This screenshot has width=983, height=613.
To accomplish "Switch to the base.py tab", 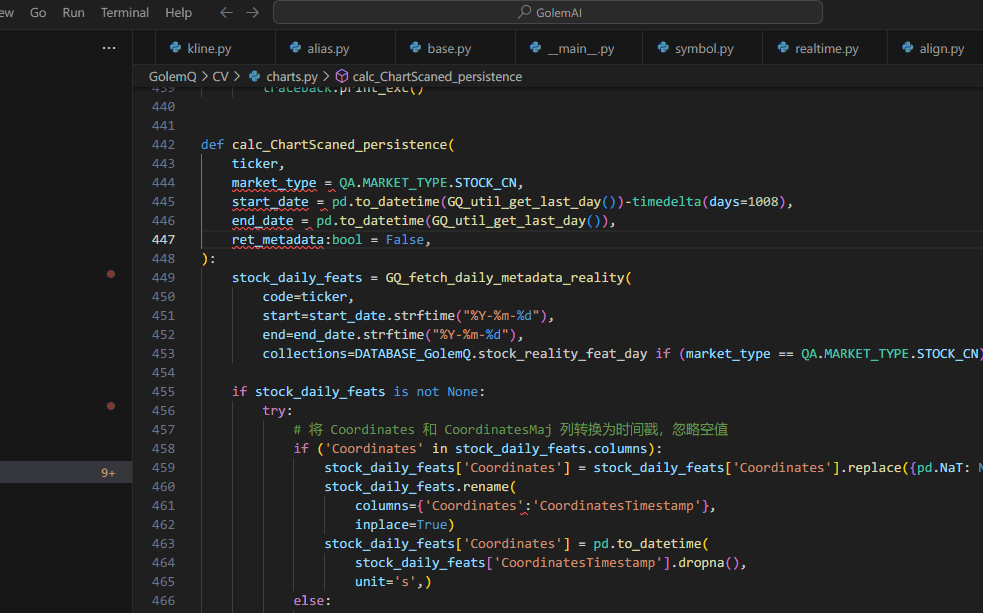I will click(x=449, y=48).
